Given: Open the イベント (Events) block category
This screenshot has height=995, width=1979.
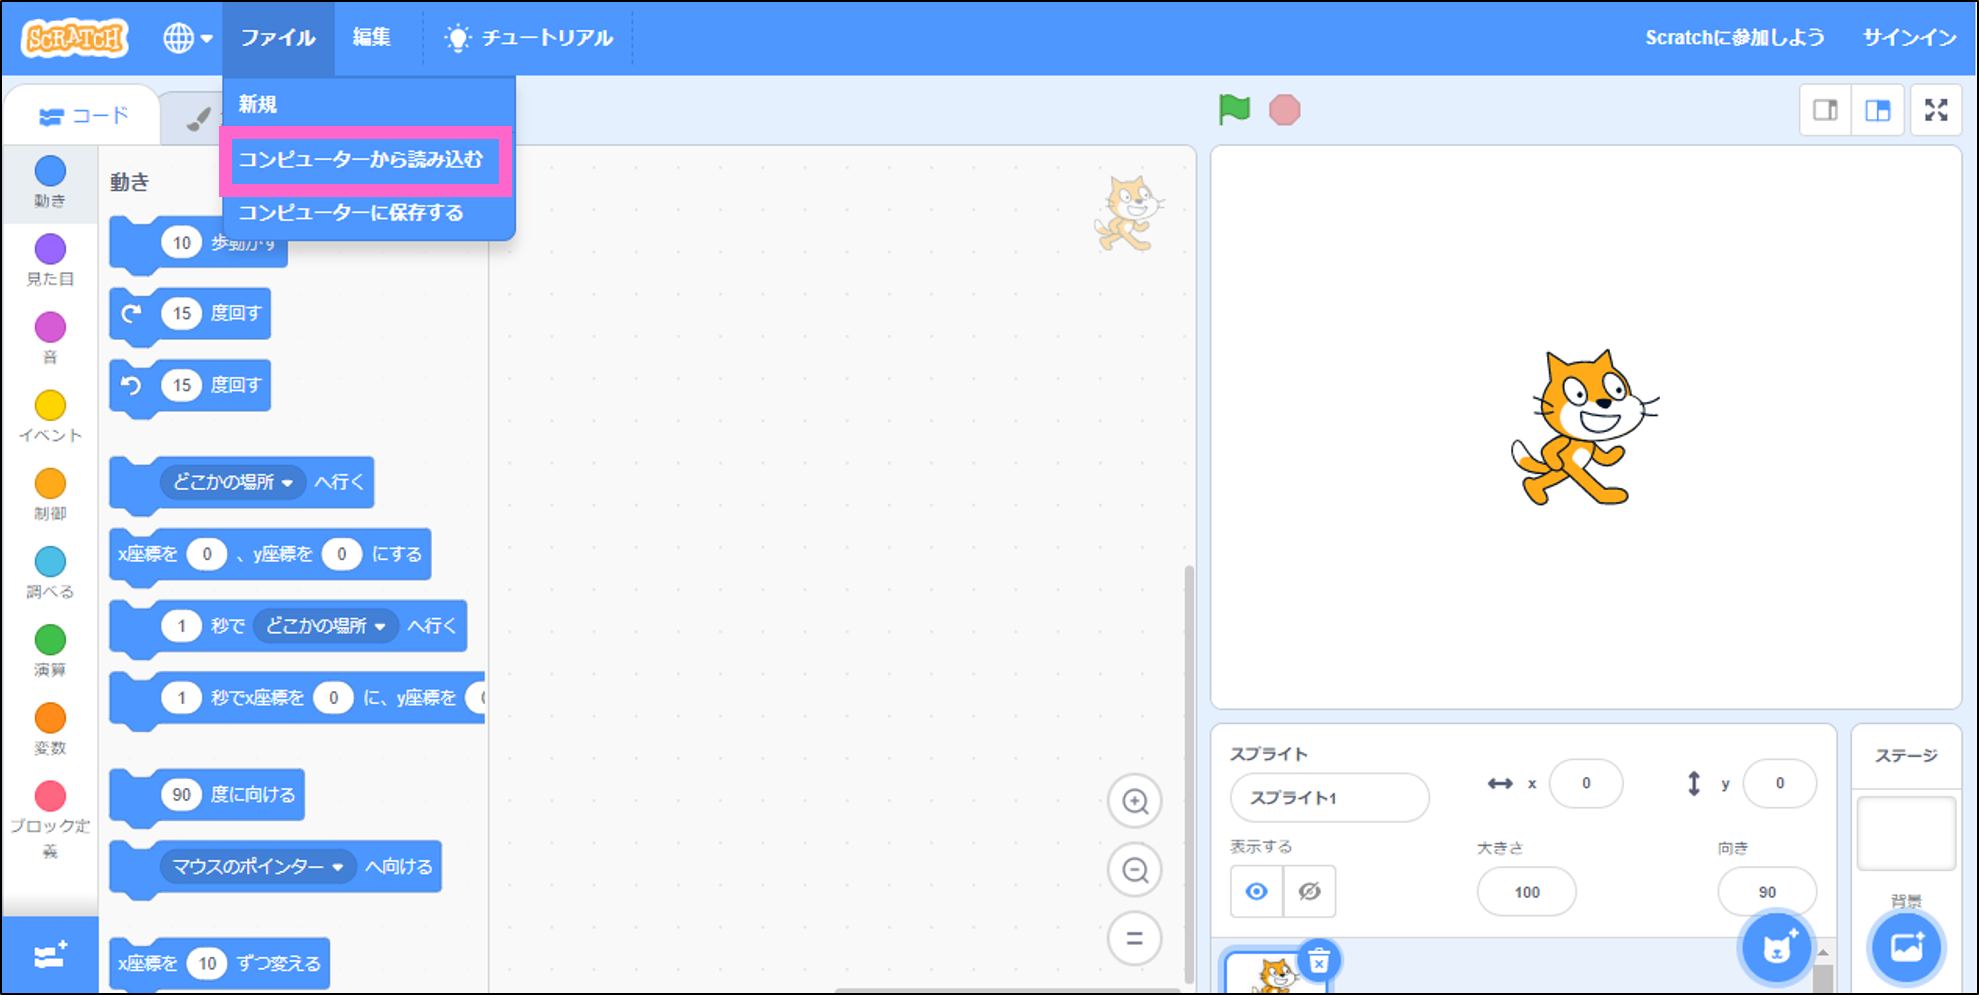Looking at the screenshot, I should [49, 417].
